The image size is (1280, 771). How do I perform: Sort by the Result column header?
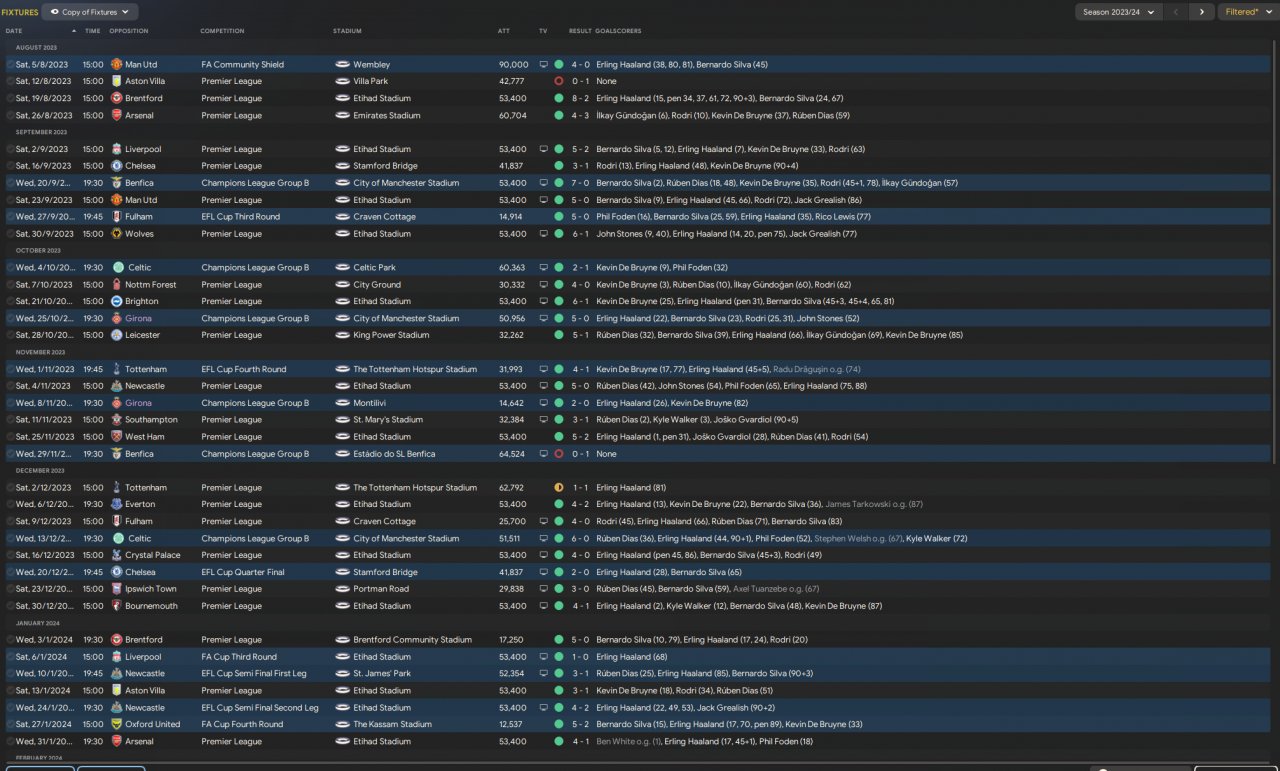(x=580, y=31)
